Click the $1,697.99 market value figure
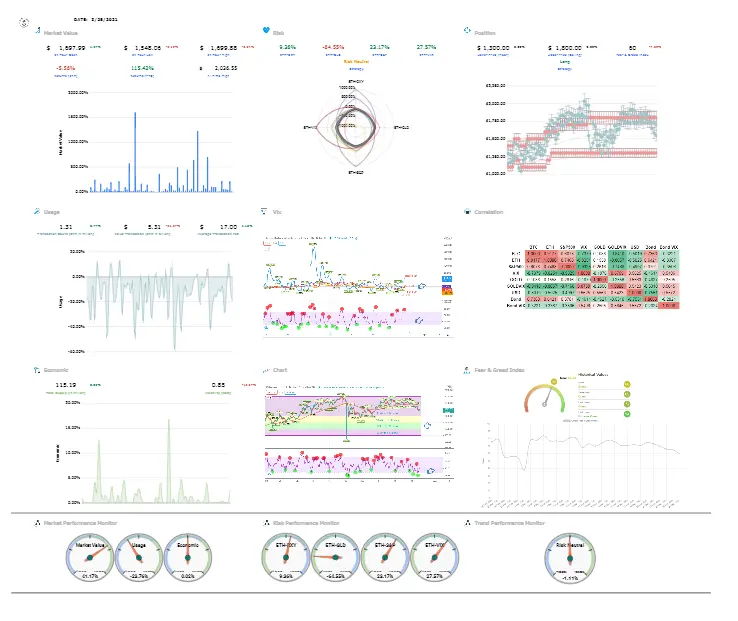This screenshot has height=621, width=738. pos(66,48)
